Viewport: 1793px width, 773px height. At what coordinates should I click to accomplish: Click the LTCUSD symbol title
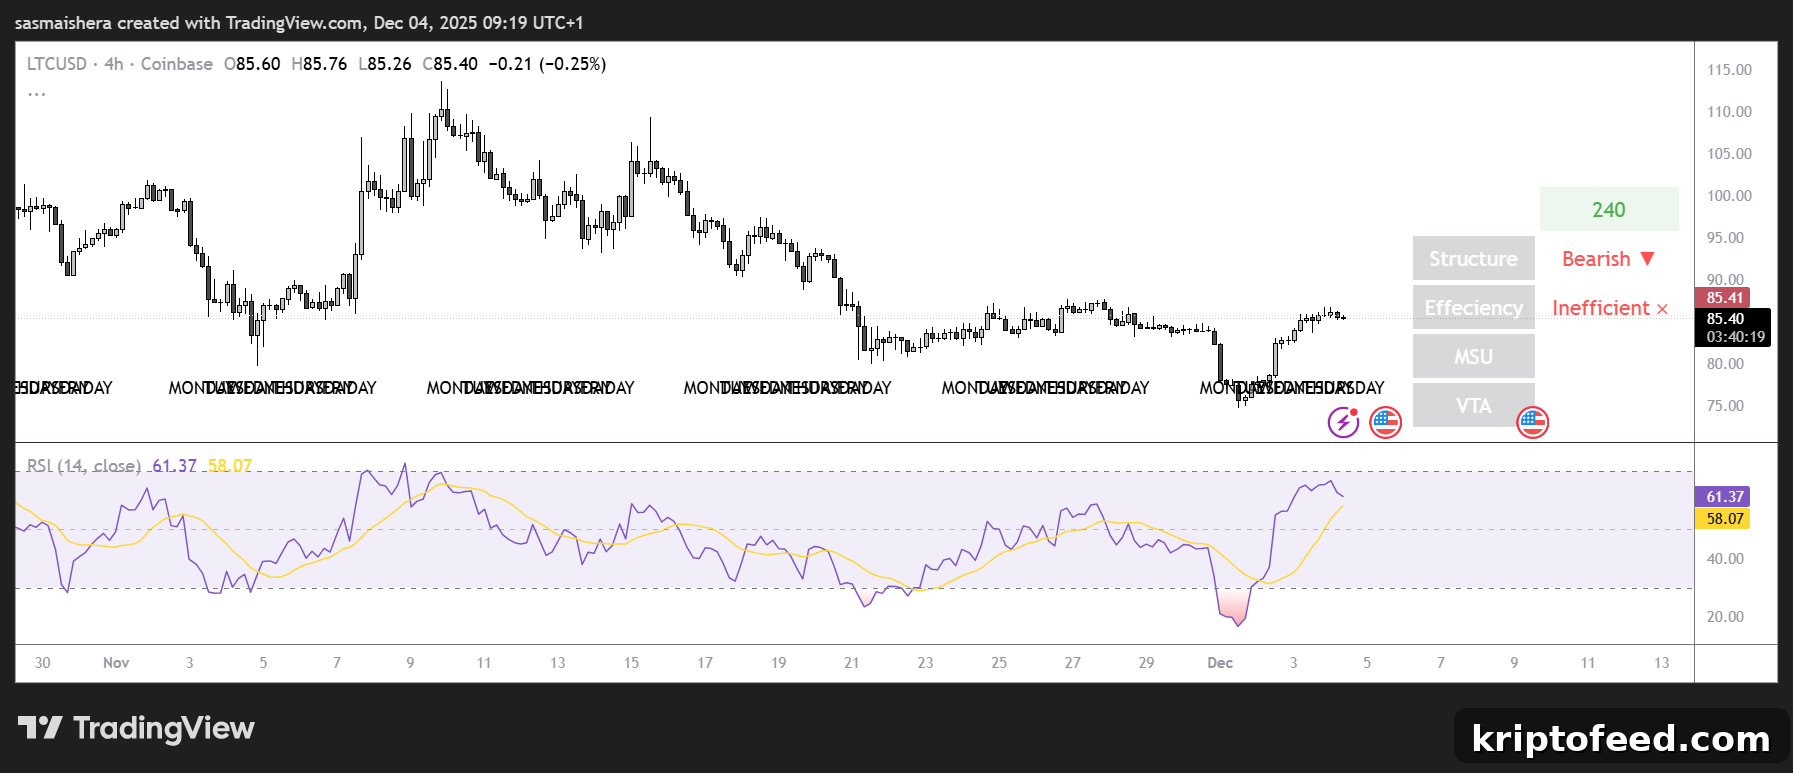[x=57, y=64]
